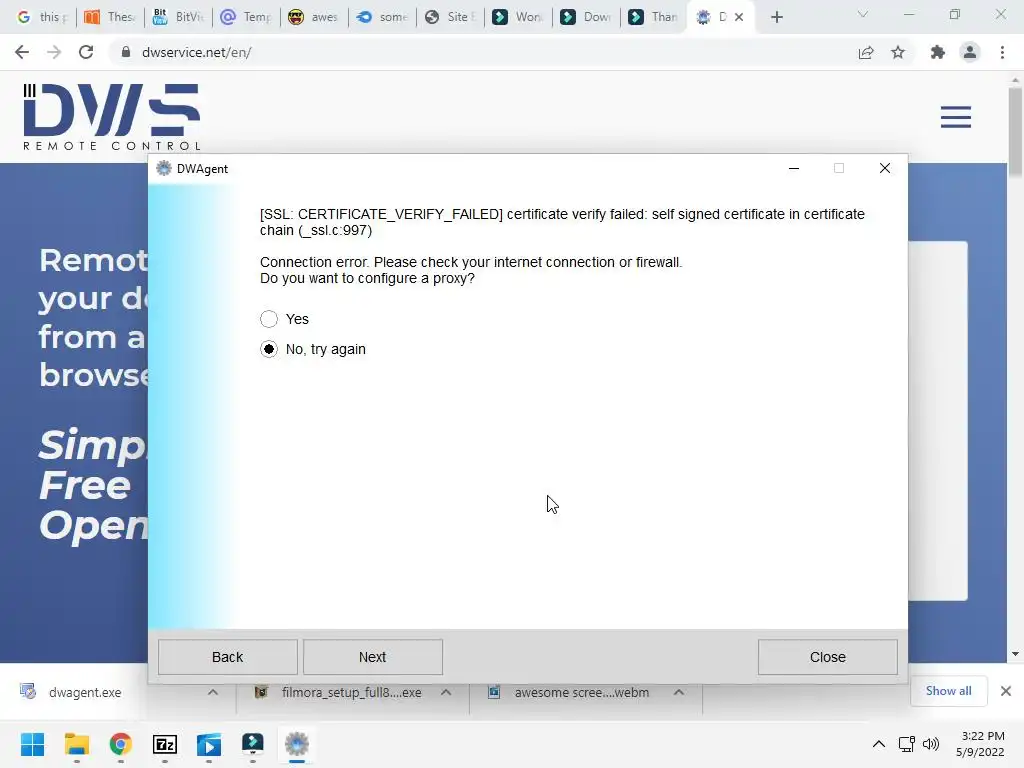Switch to the 'Thes' tab
This screenshot has width=1024, height=768.
click(110, 17)
